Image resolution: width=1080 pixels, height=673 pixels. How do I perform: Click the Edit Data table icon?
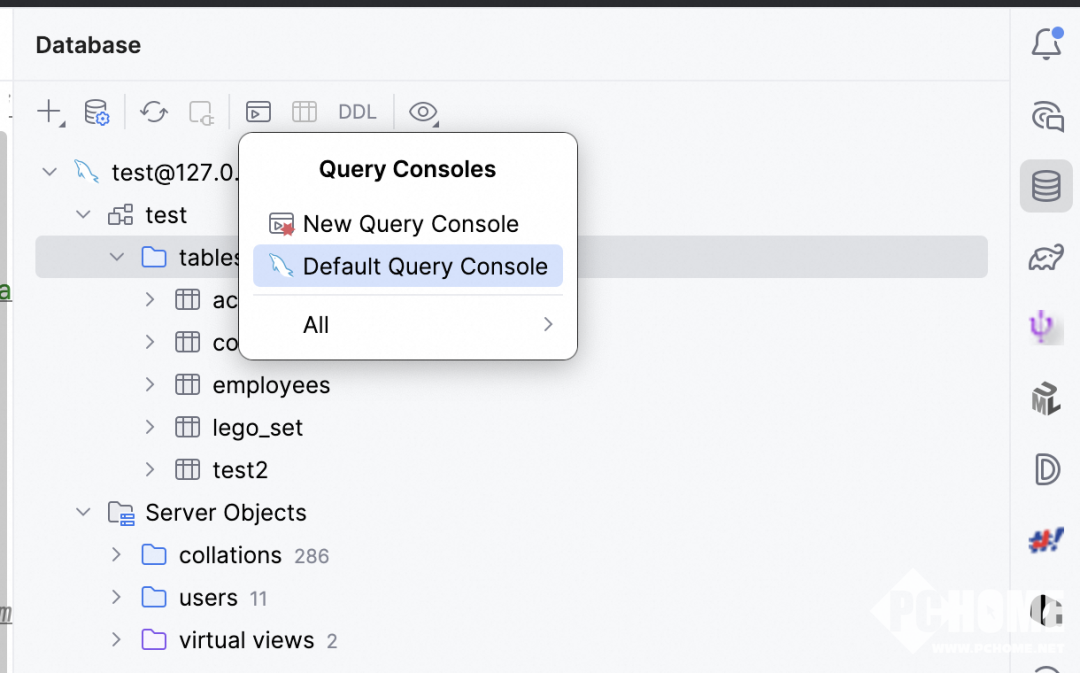click(304, 112)
